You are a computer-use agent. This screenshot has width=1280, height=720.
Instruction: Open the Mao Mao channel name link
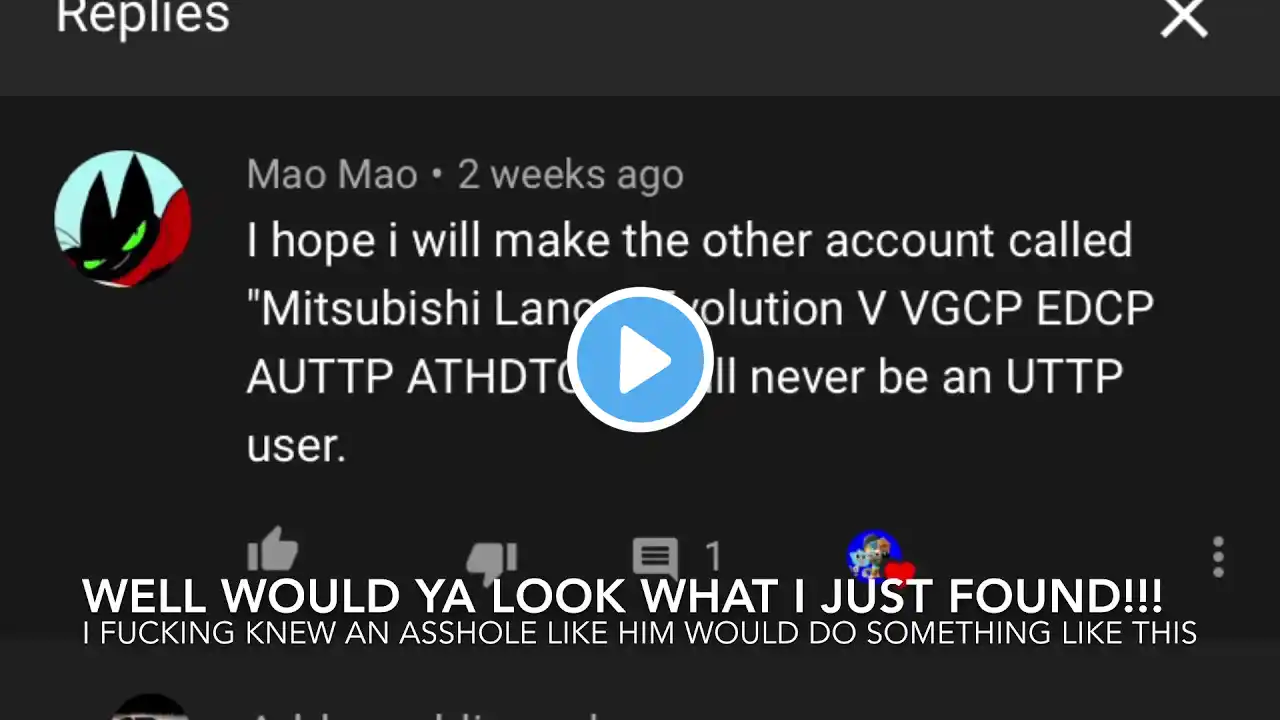click(332, 175)
